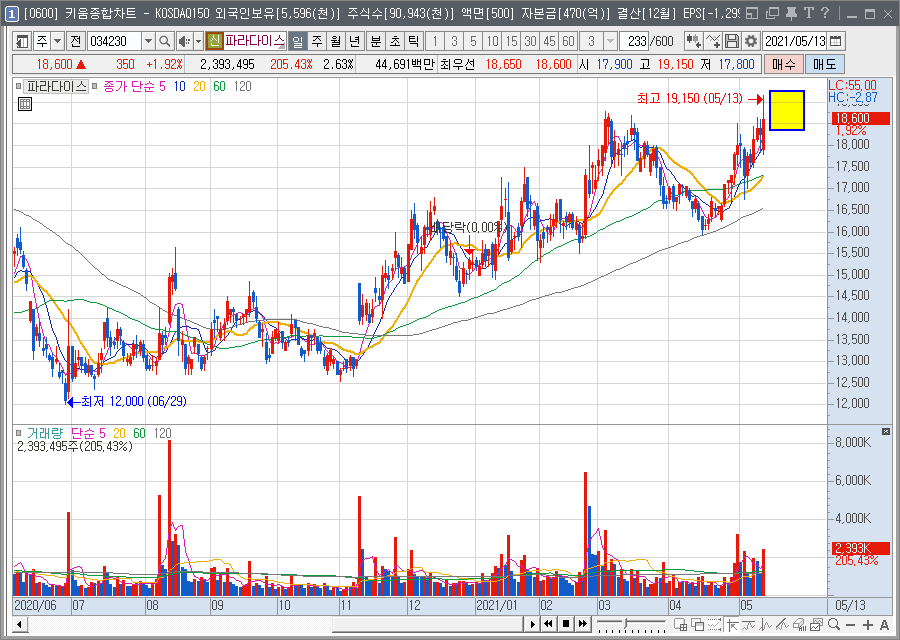The height and width of the screenshot is (640, 900).
Task: Fast-forward the chart replay
Action: point(583,625)
